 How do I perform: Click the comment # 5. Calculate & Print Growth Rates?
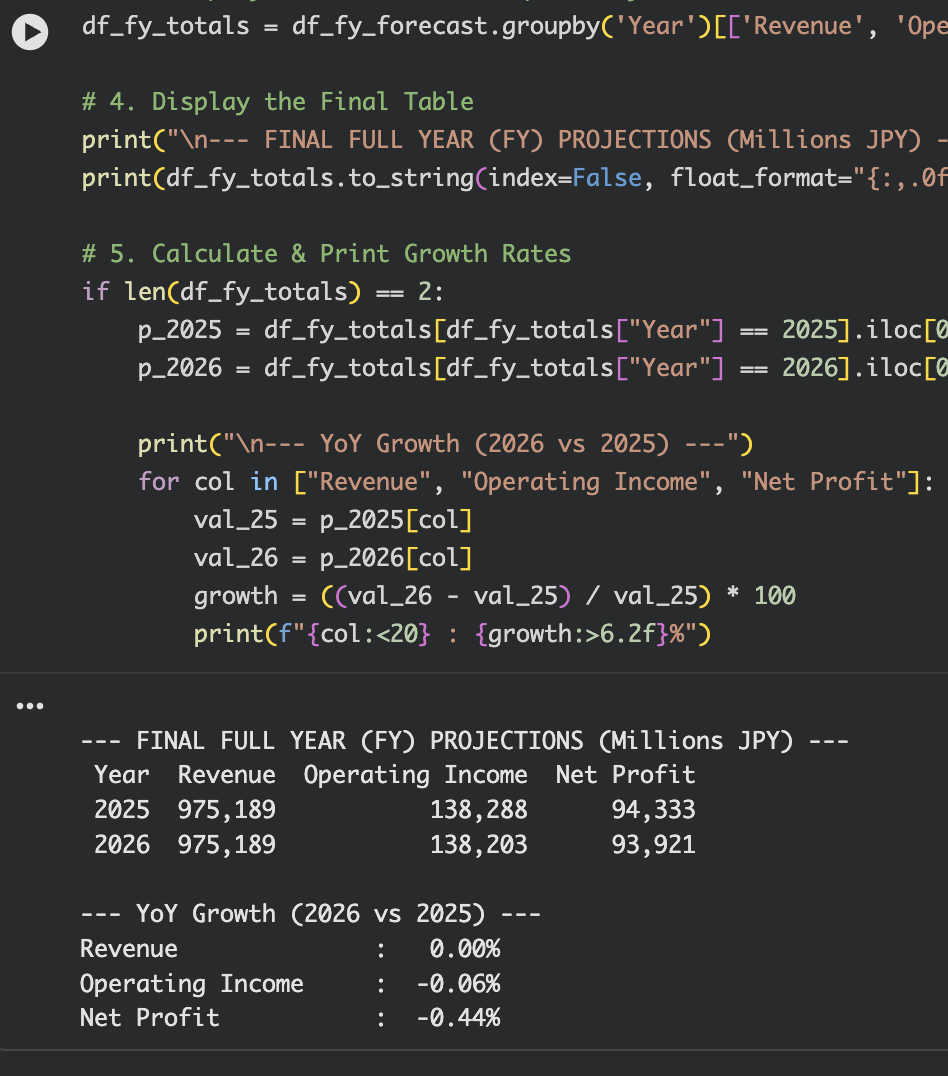tap(326, 253)
